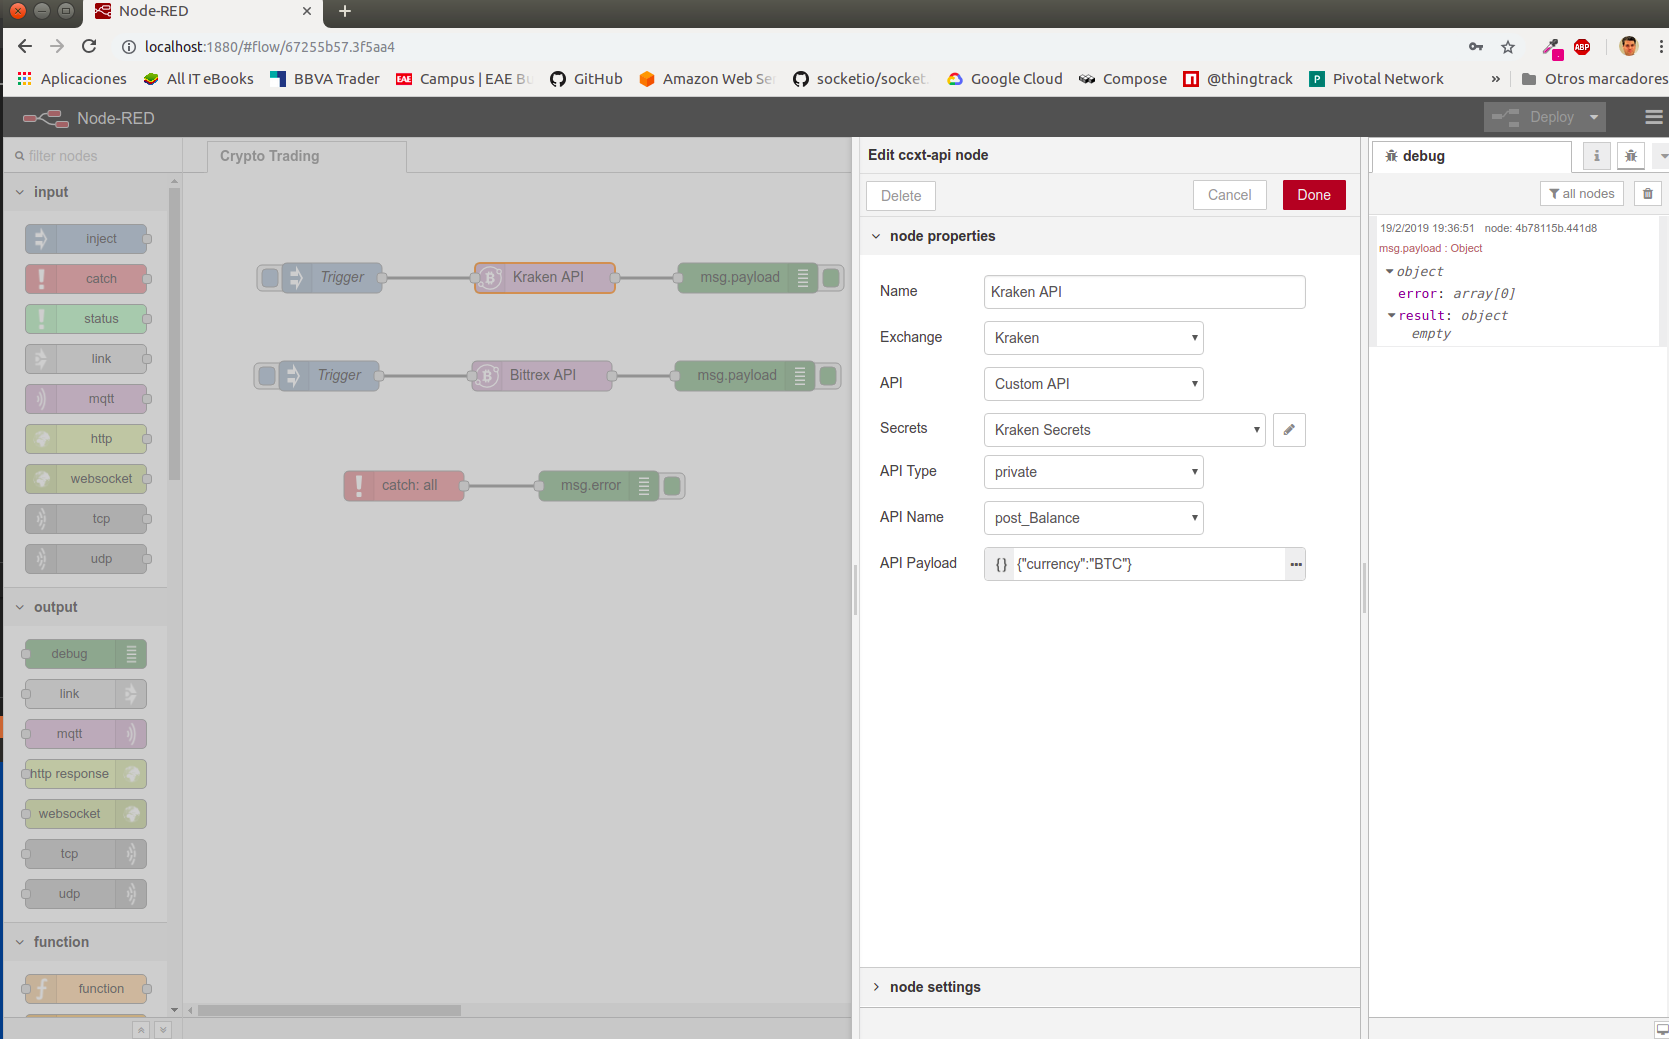Open the debug bug icon tab
1669x1039 pixels.
[1630, 156]
